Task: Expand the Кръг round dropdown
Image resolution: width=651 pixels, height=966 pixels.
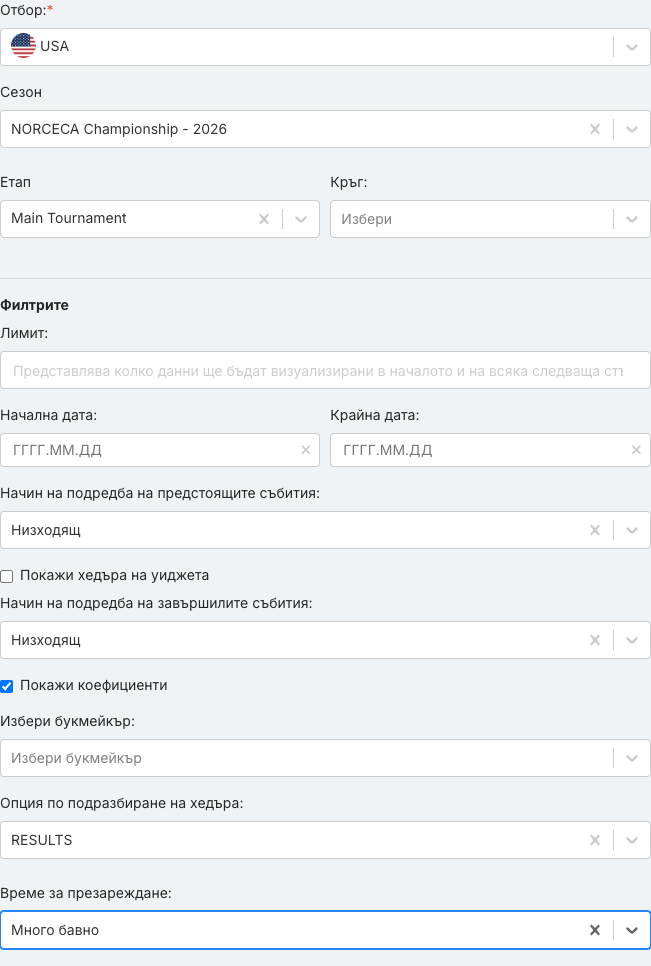Action: click(x=632, y=219)
